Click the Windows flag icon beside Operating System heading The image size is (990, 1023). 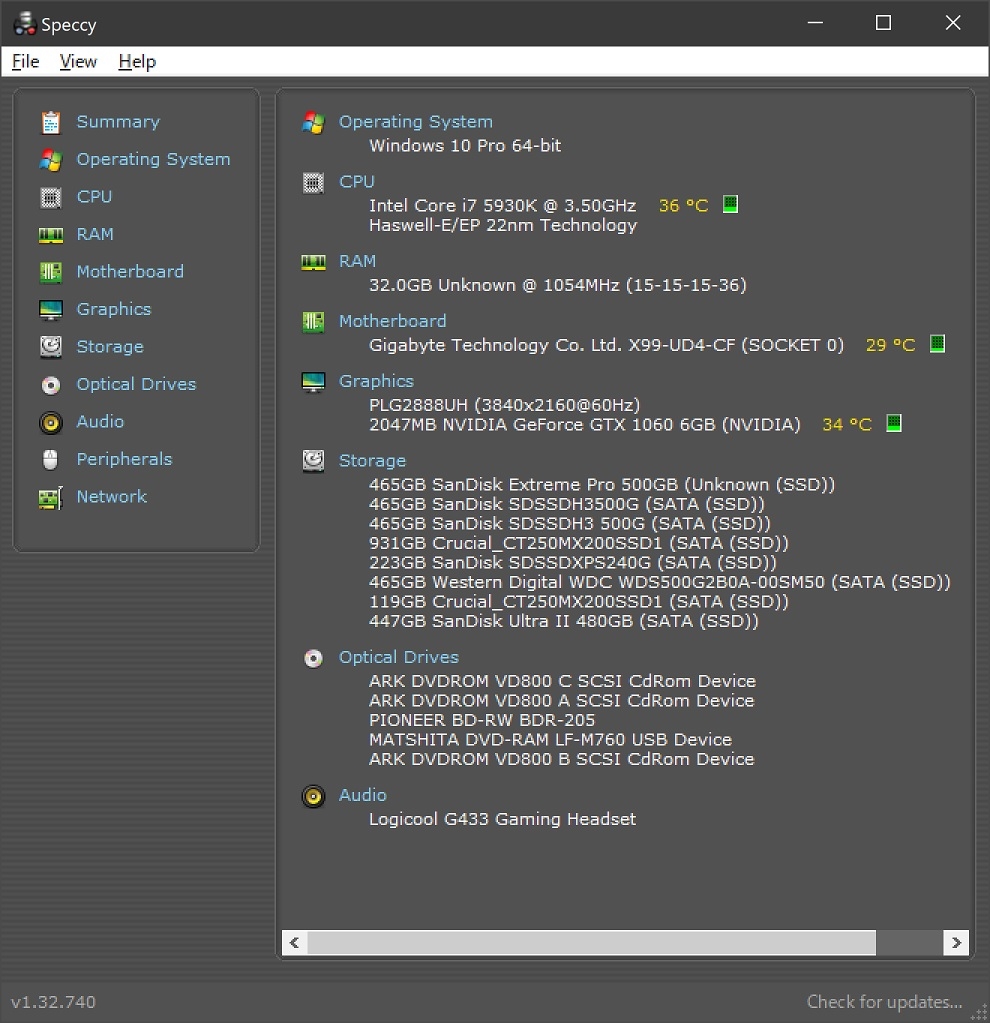point(313,123)
